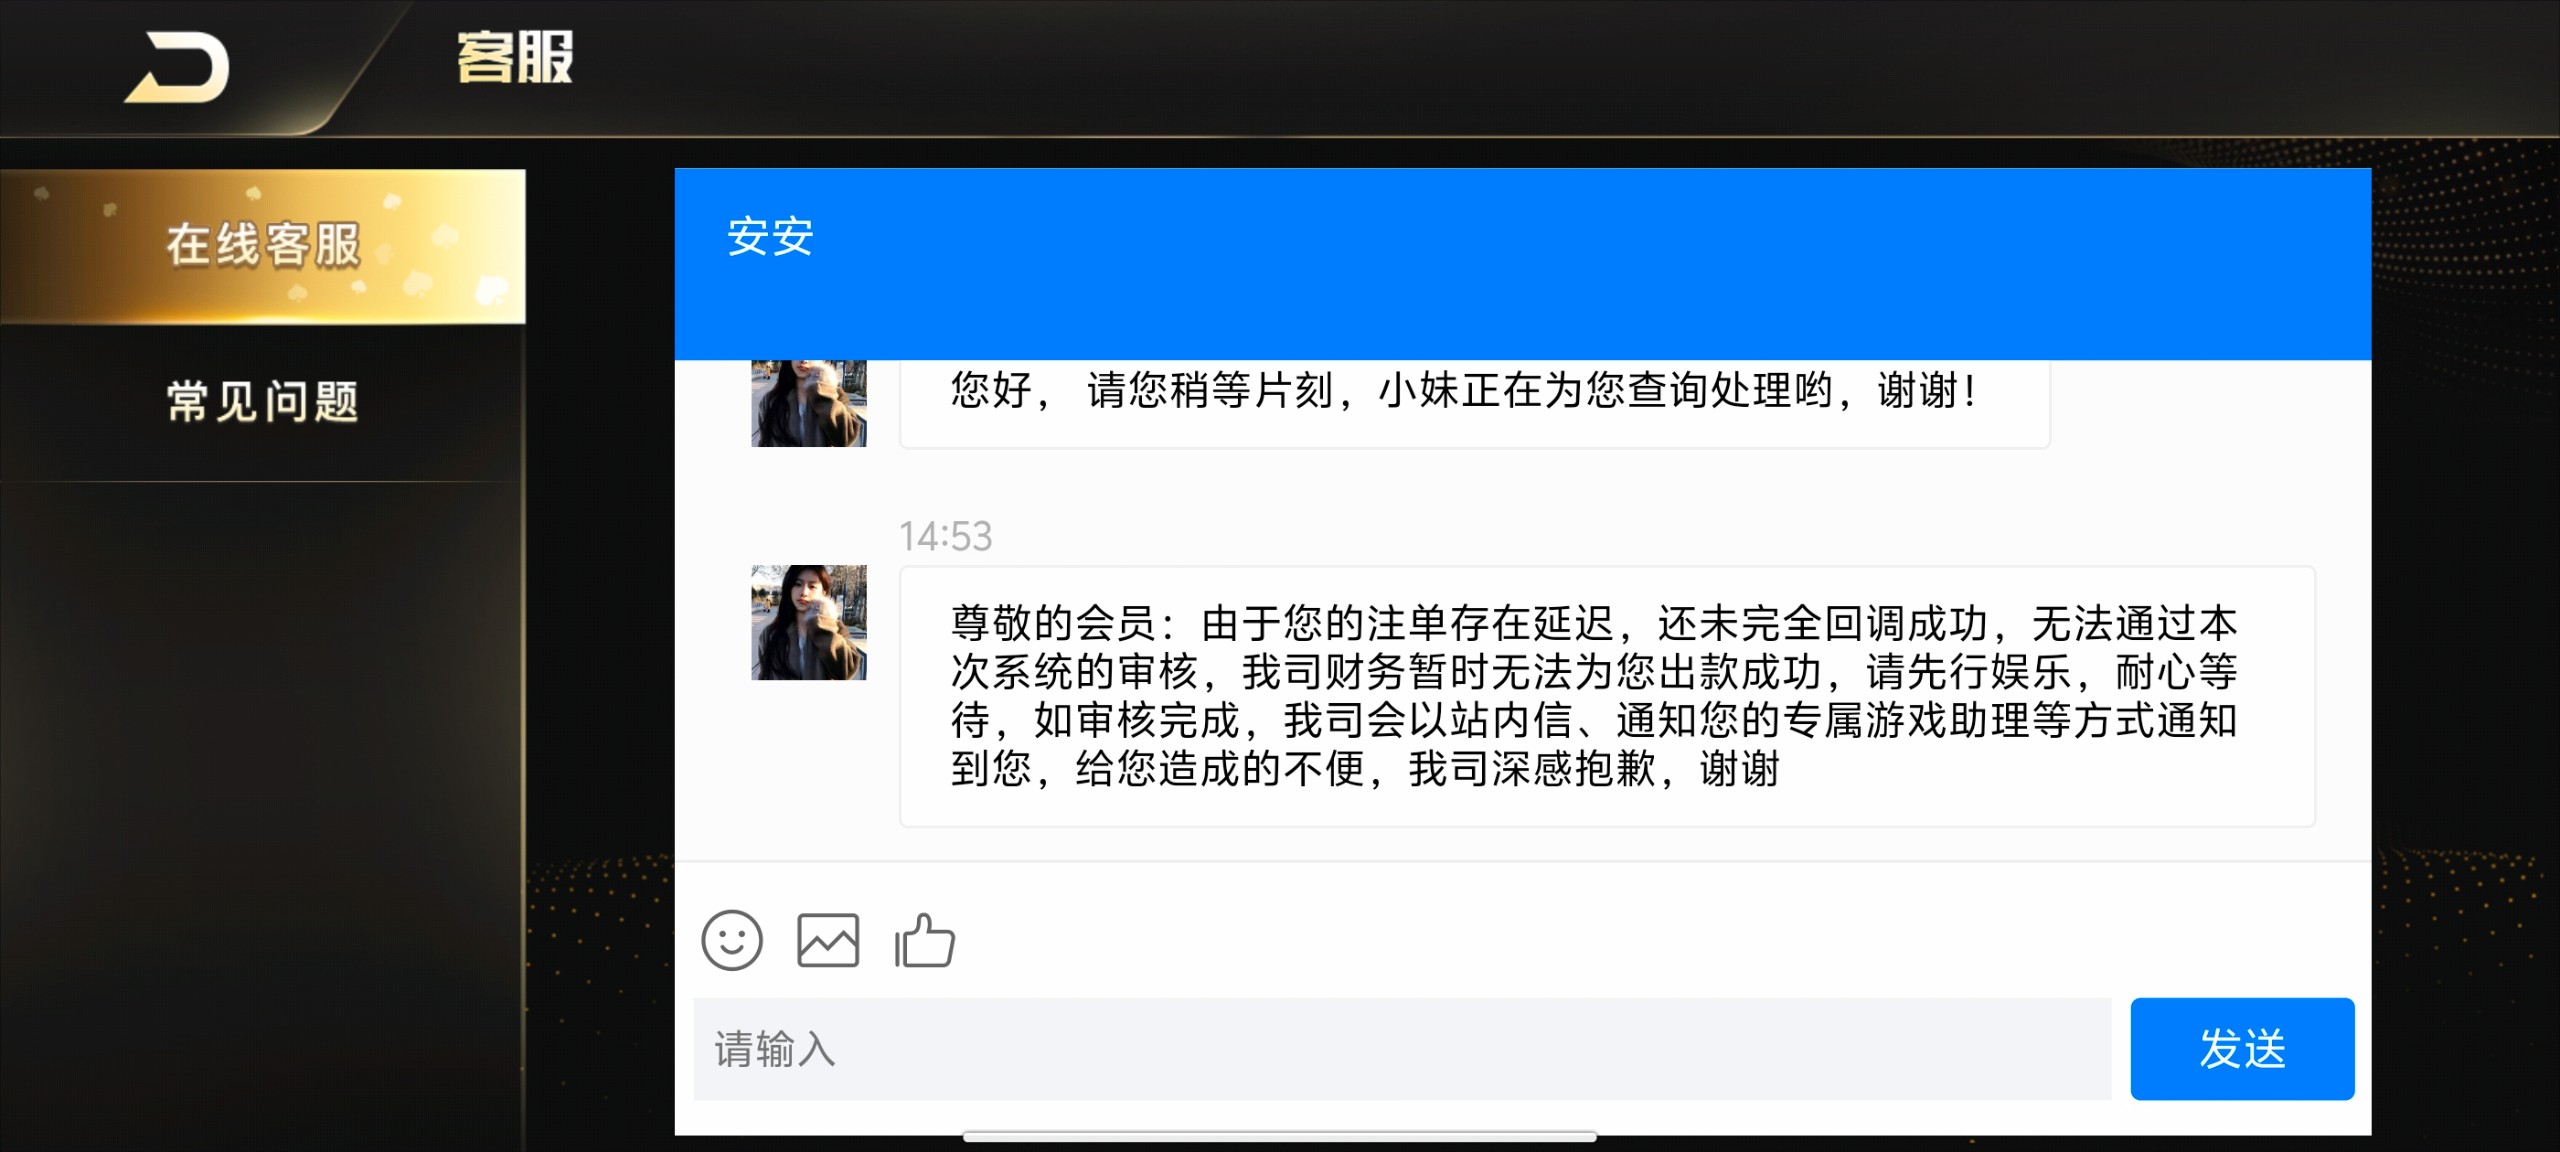The image size is (2560, 1152).
Task: Click the 发送 button
Action: [x=2242, y=1049]
